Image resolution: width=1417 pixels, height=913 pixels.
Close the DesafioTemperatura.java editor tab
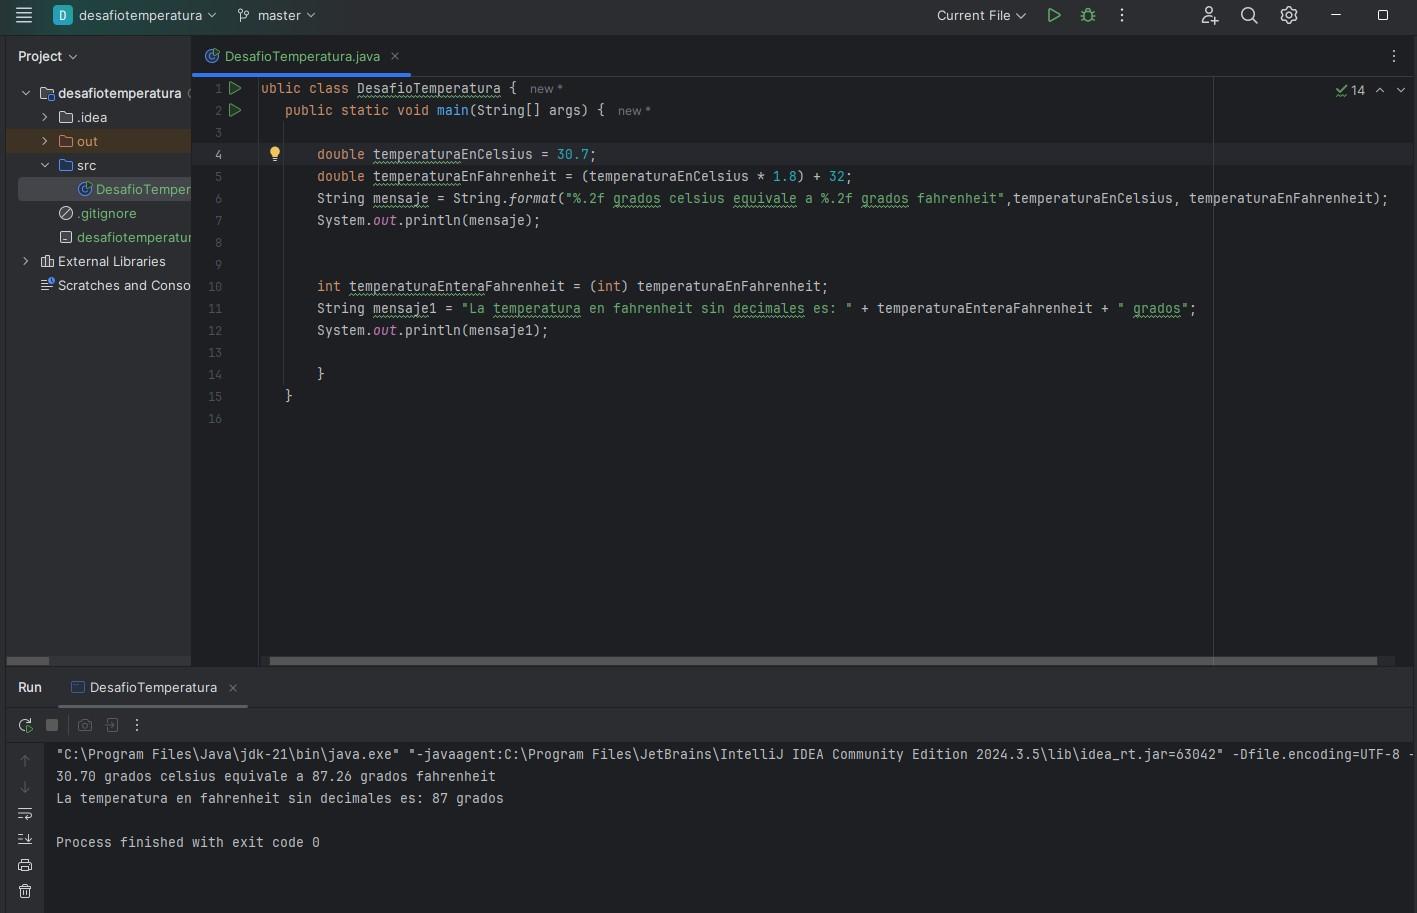click(395, 56)
